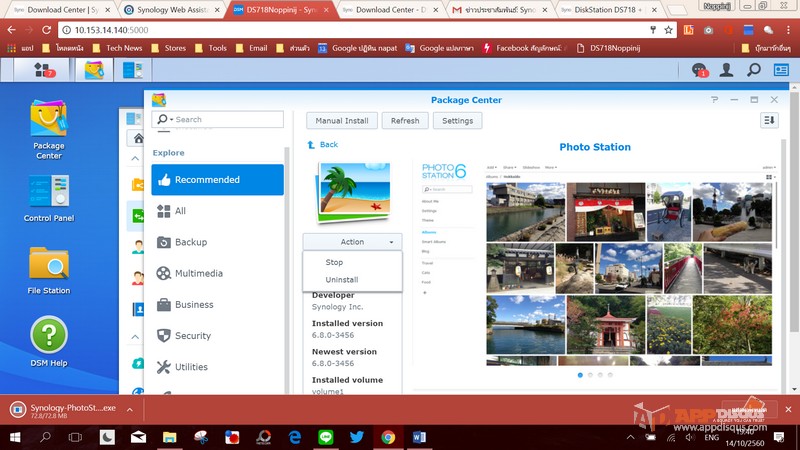Screen dimensions: 800x450
Task: Select the Utilities category
Action: click(217, 367)
